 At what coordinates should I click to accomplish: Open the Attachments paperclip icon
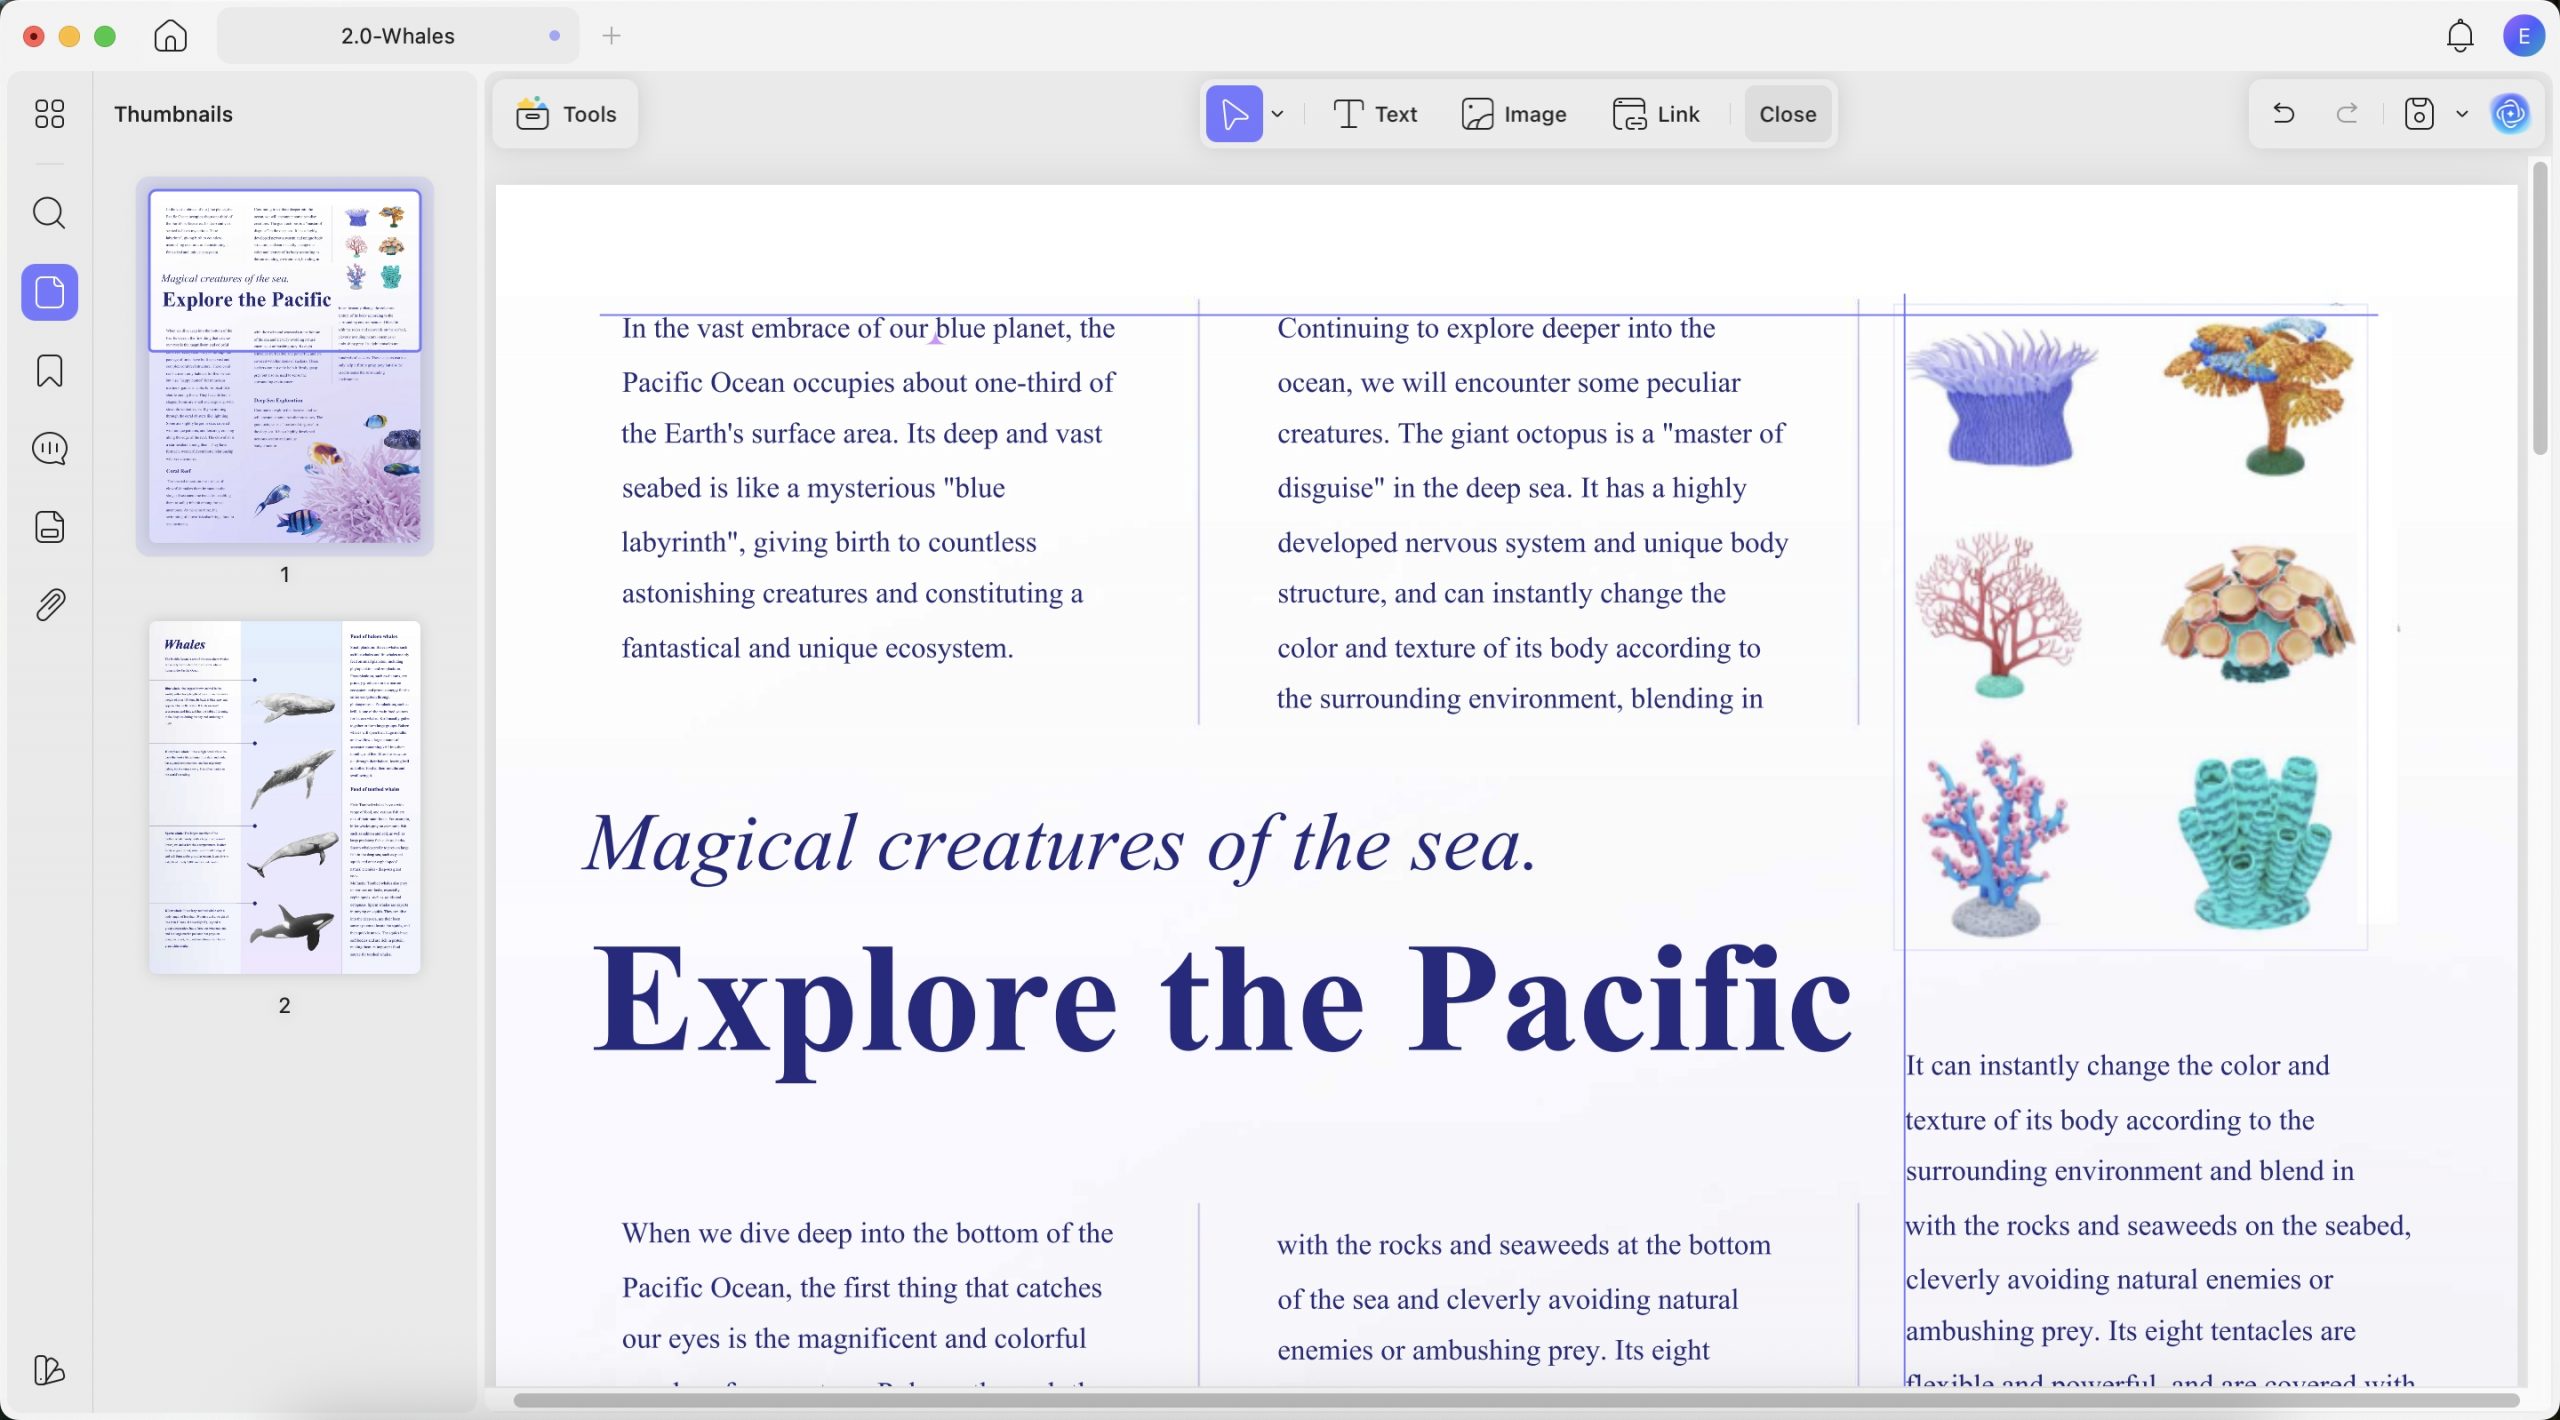tap(49, 605)
